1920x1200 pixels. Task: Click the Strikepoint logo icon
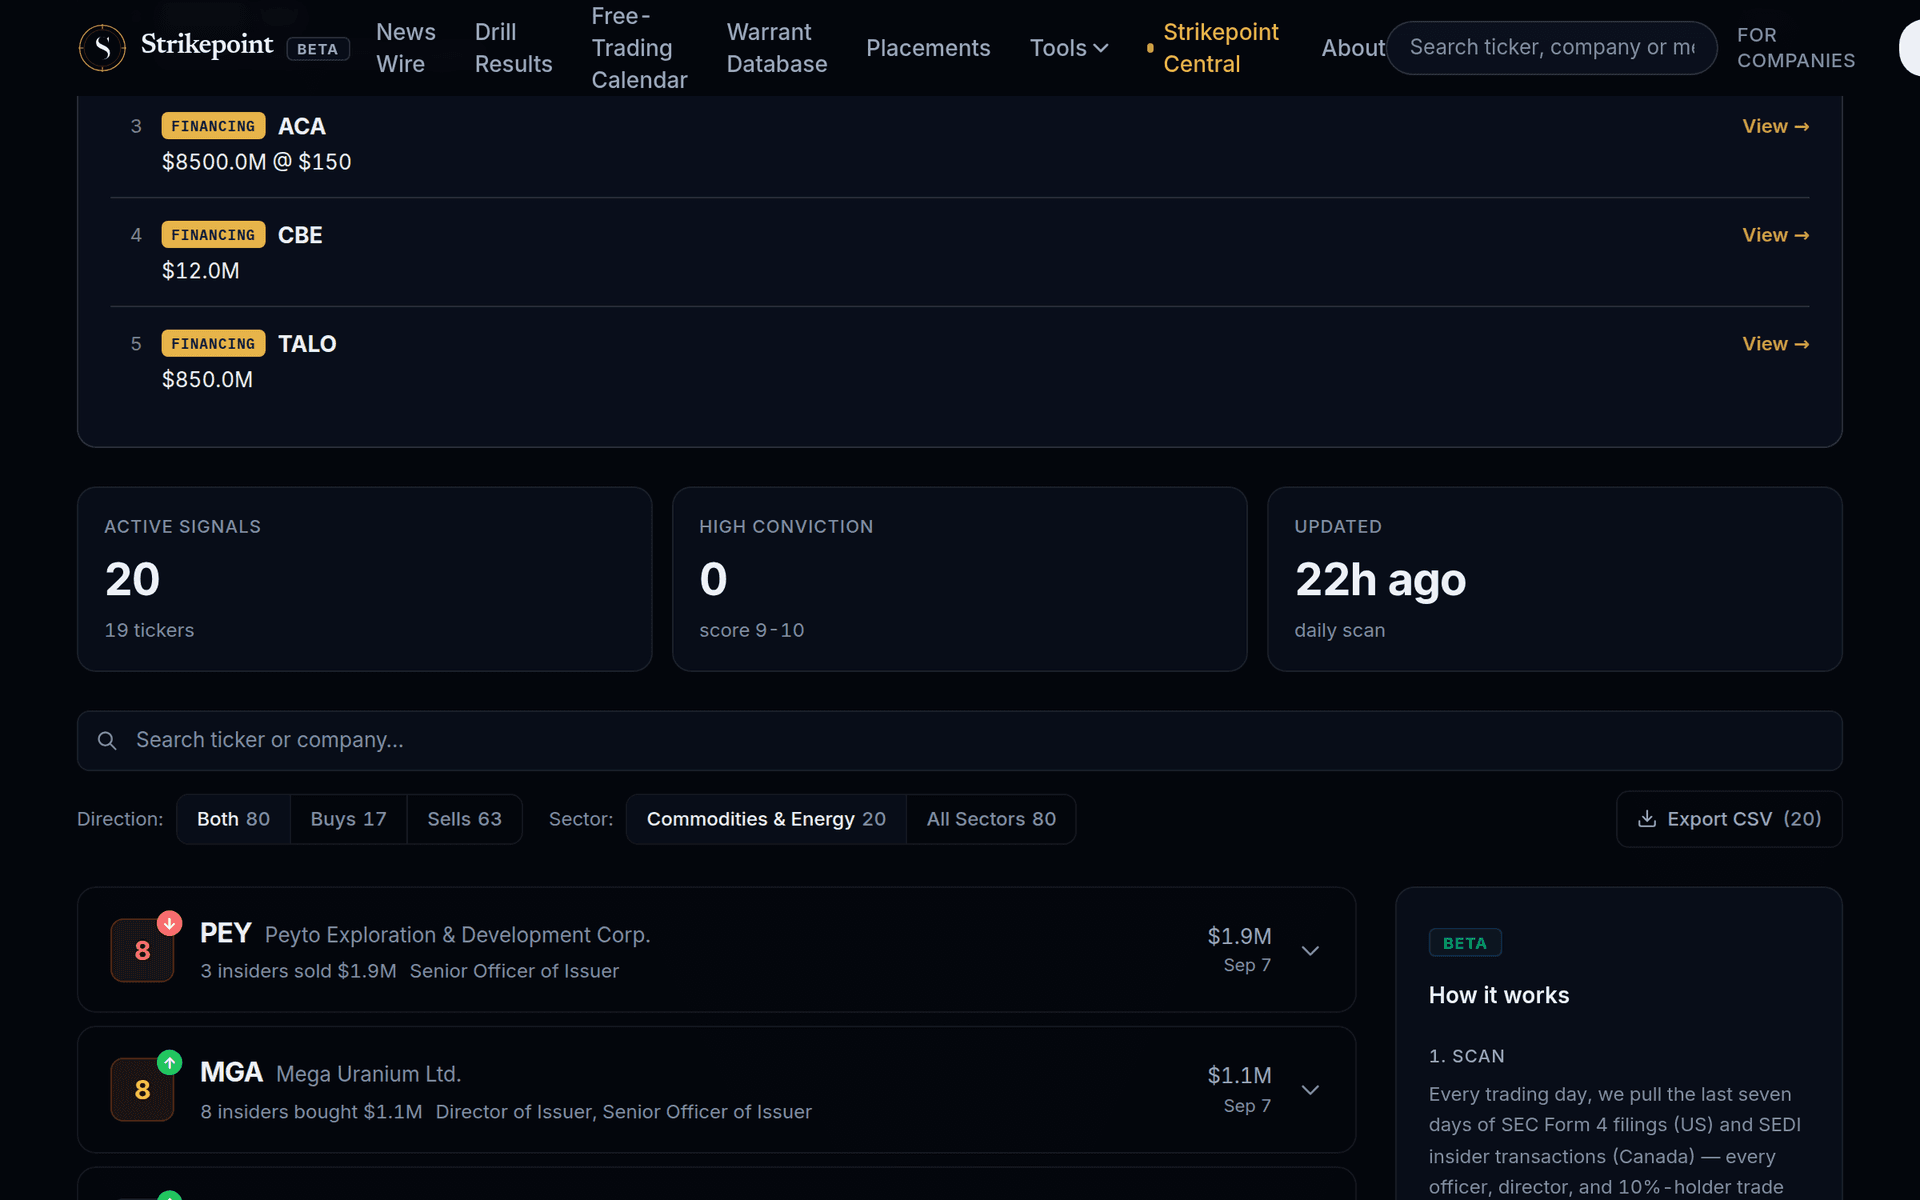click(x=102, y=47)
